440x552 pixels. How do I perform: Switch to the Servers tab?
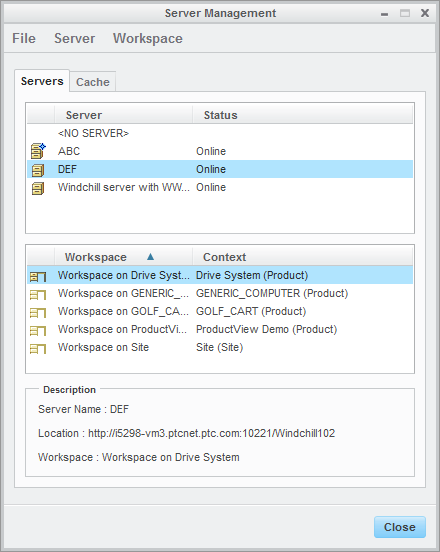pyautogui.click(x=42, y=81)
